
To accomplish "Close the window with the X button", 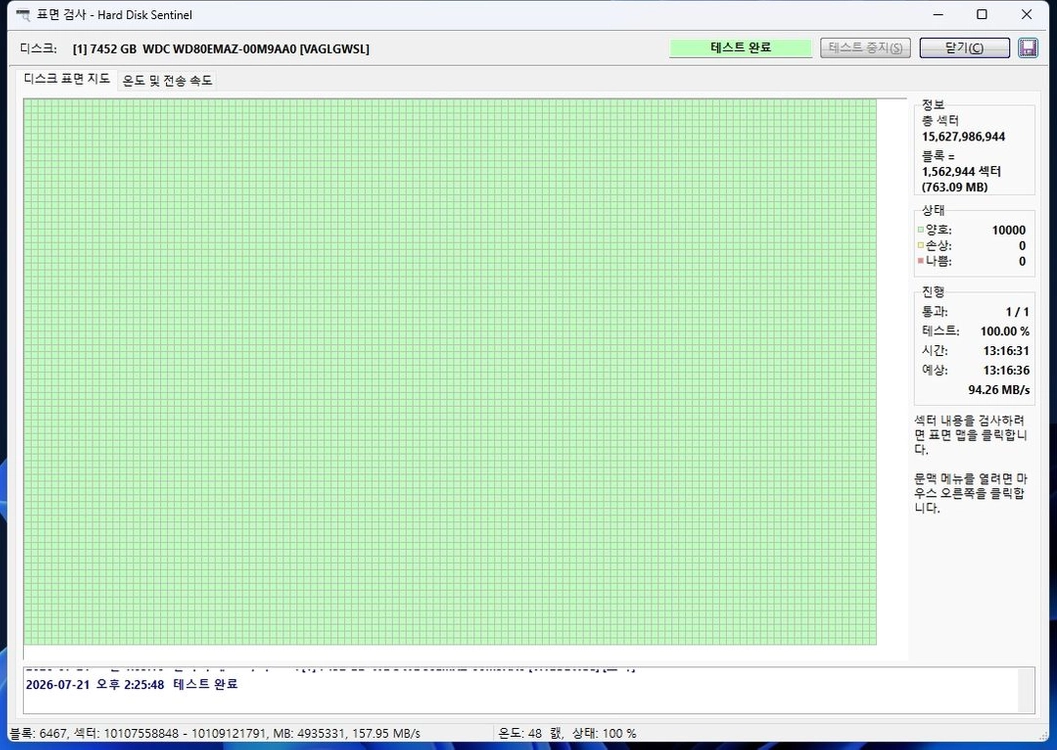I will pyautogui.click(x=1027, y=15).
